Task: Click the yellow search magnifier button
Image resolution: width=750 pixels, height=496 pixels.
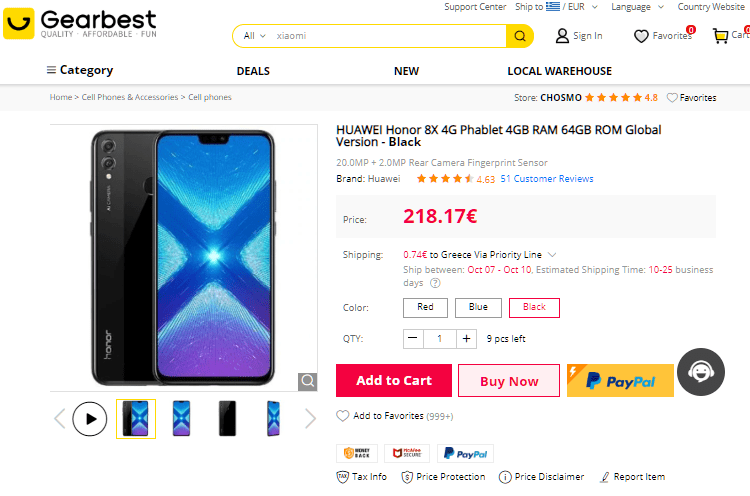Action: coord(520,36)
